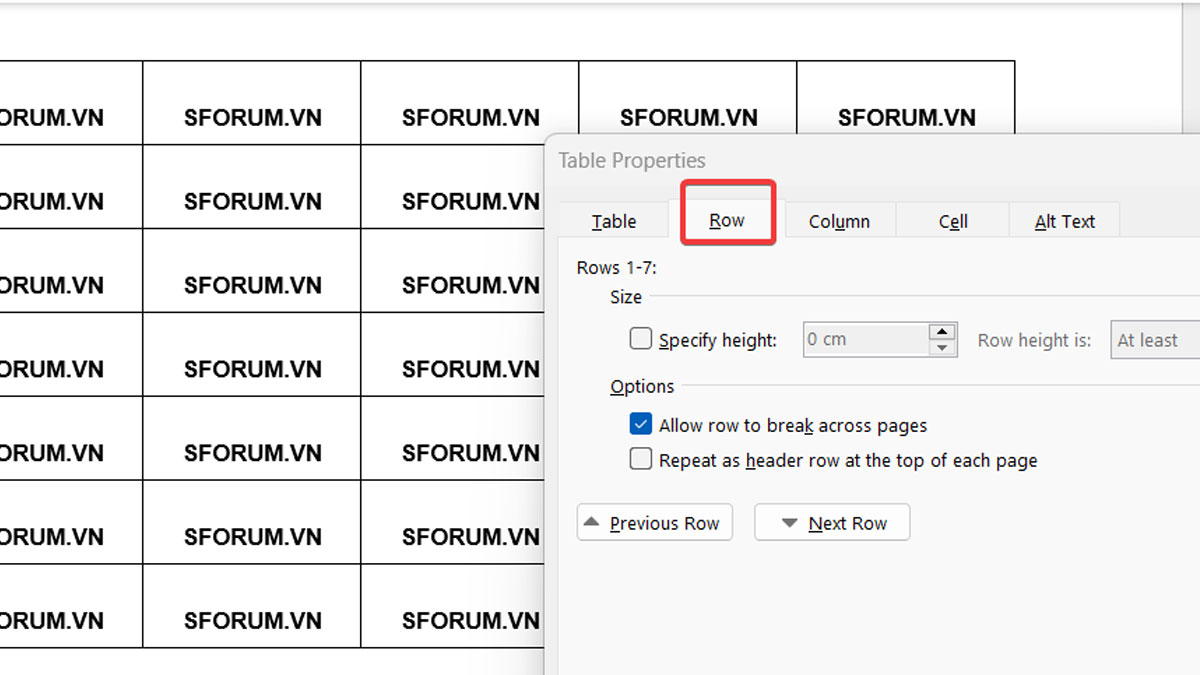This screenshot has height=675, width=1200.
Task: Expand the Row height is dropdown
Action: coord(1156,340)
